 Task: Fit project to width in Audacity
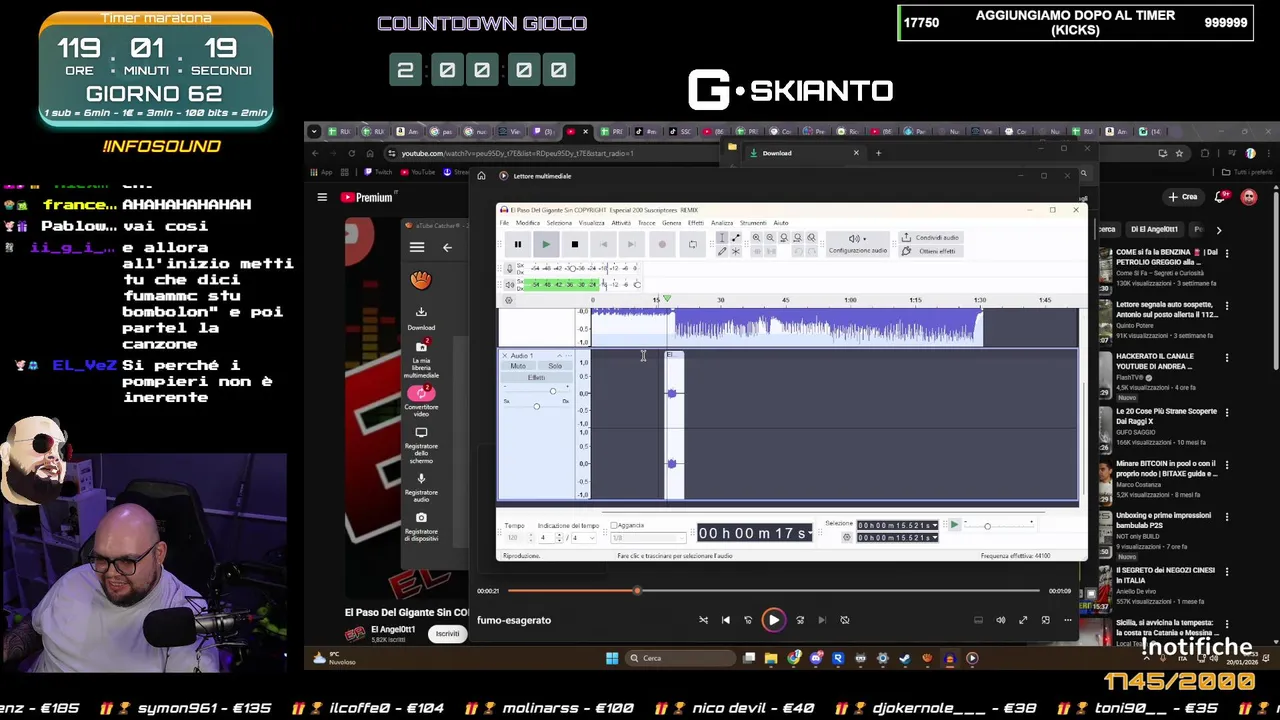pyautogui.click(x=797, y=238)
